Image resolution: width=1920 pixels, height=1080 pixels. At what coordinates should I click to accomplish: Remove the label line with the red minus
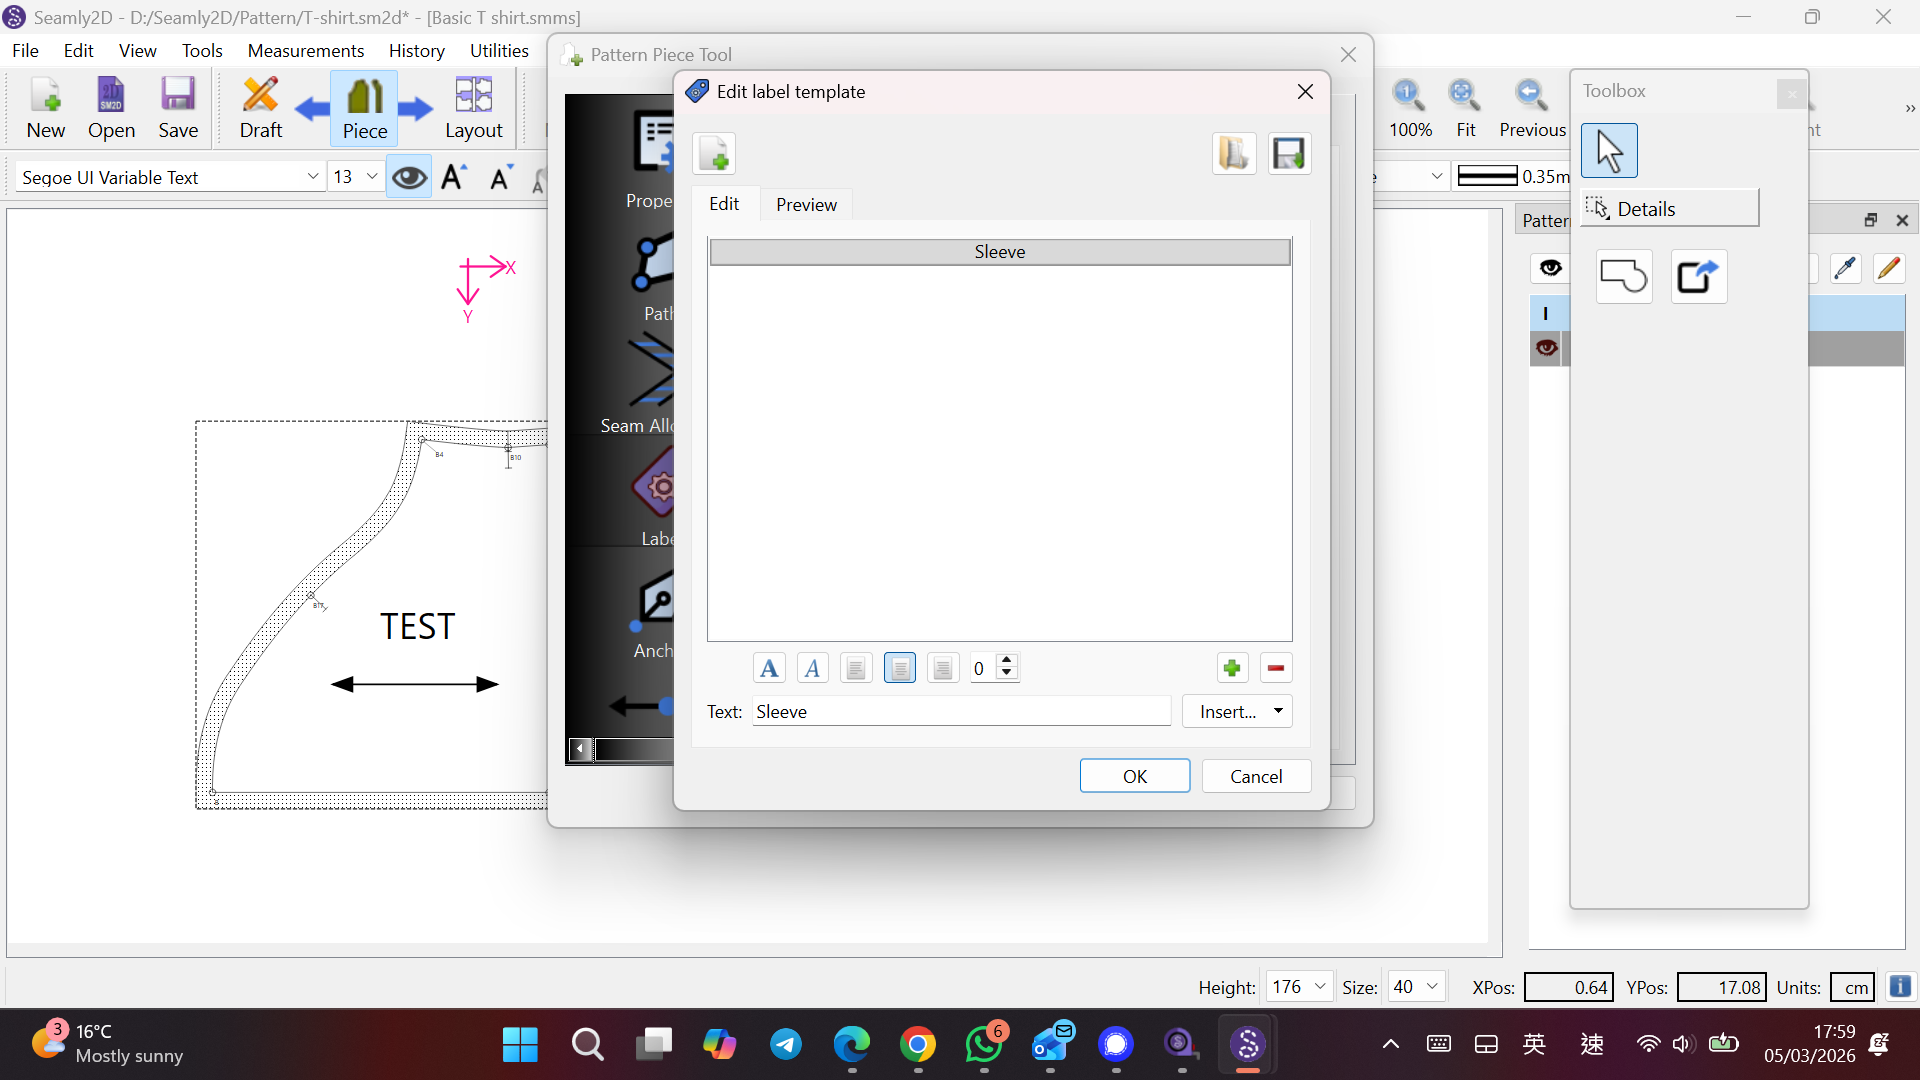1276,668
